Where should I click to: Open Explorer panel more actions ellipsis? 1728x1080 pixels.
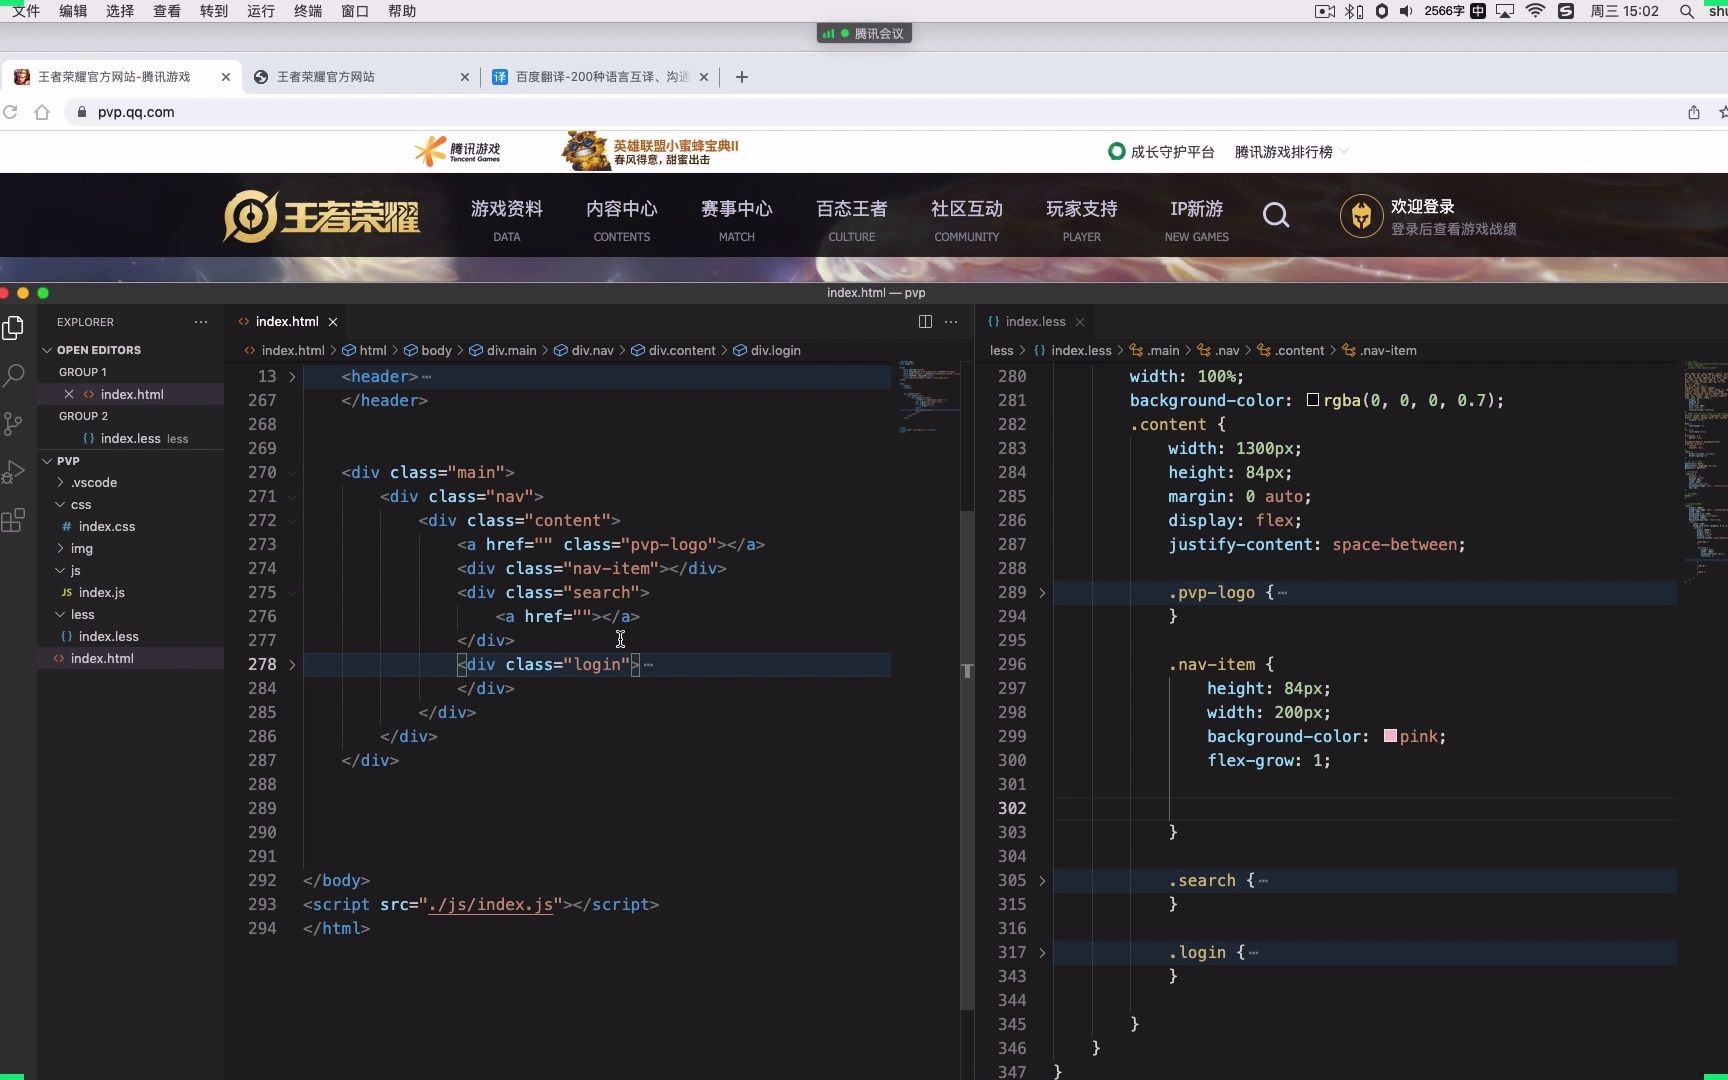201,322
